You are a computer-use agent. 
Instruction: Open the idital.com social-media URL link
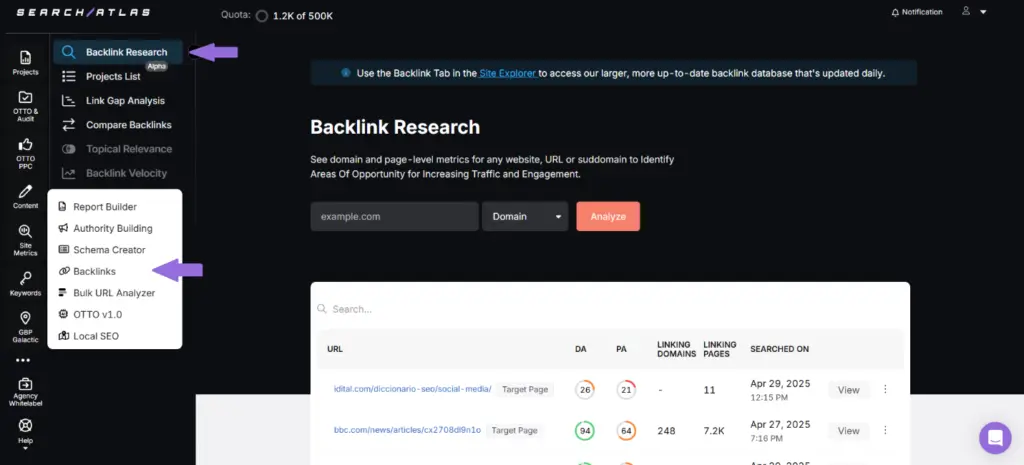tap(412, 389)
